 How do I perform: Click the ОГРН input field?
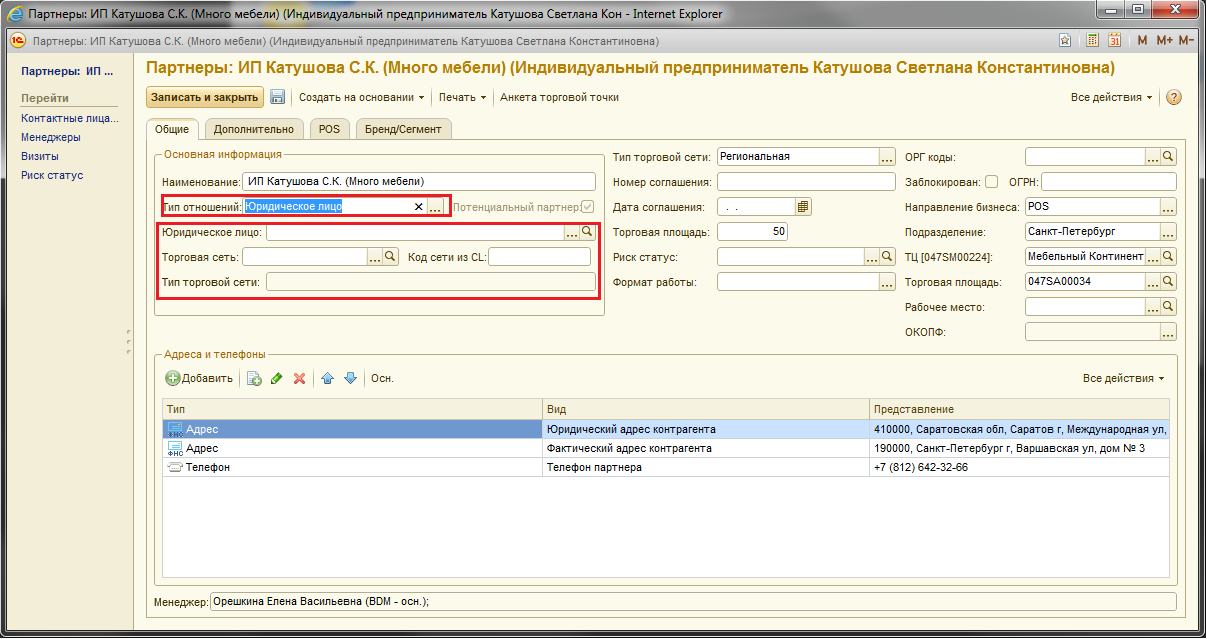tap(1108, 182)
